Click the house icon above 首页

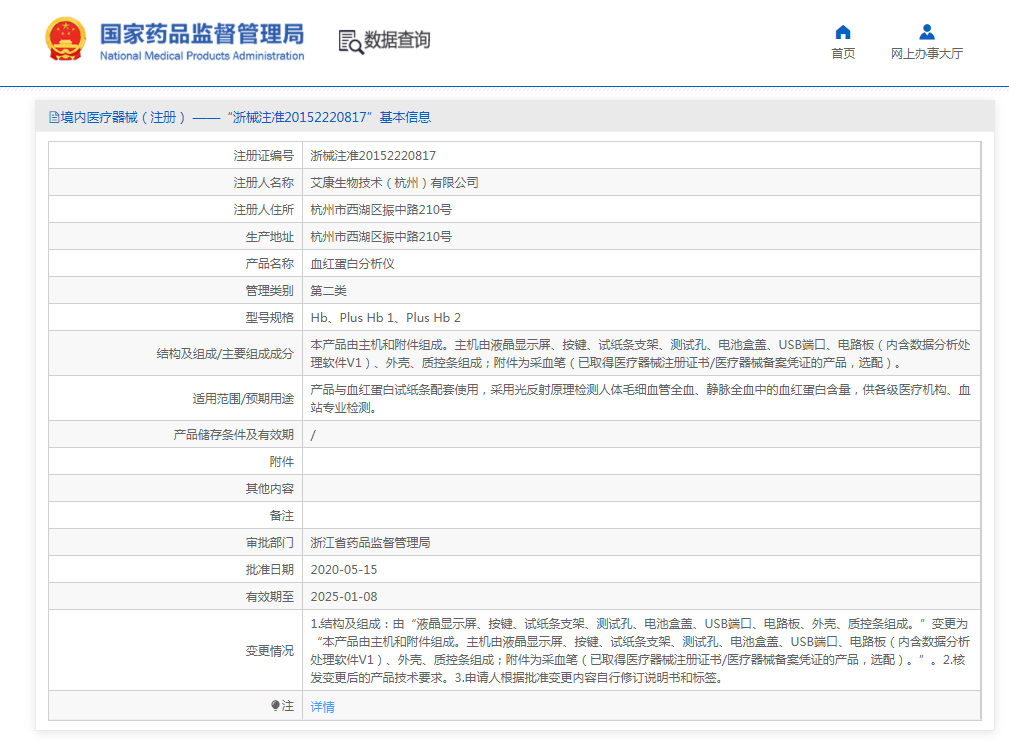coord(843,32)
